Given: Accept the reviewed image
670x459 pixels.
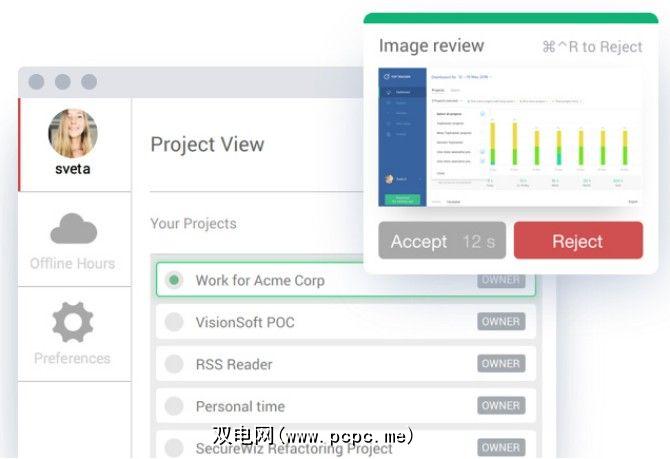Looking at the screenshot, I should (442, 240).
